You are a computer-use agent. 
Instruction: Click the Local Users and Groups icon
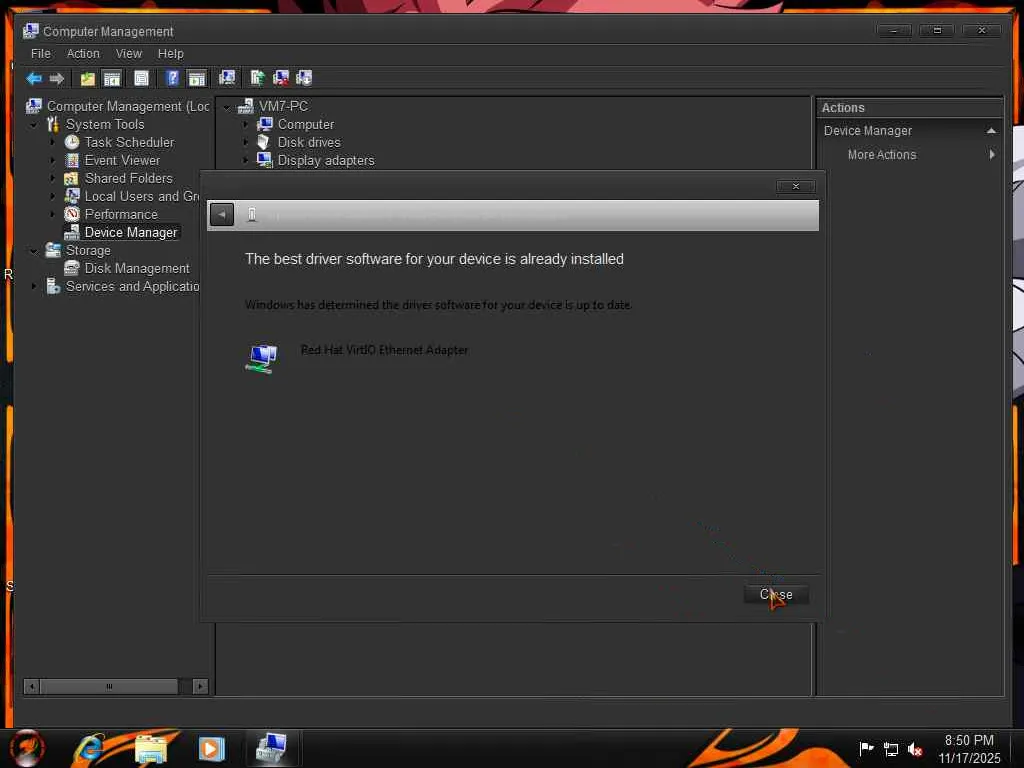click(72, 196)
